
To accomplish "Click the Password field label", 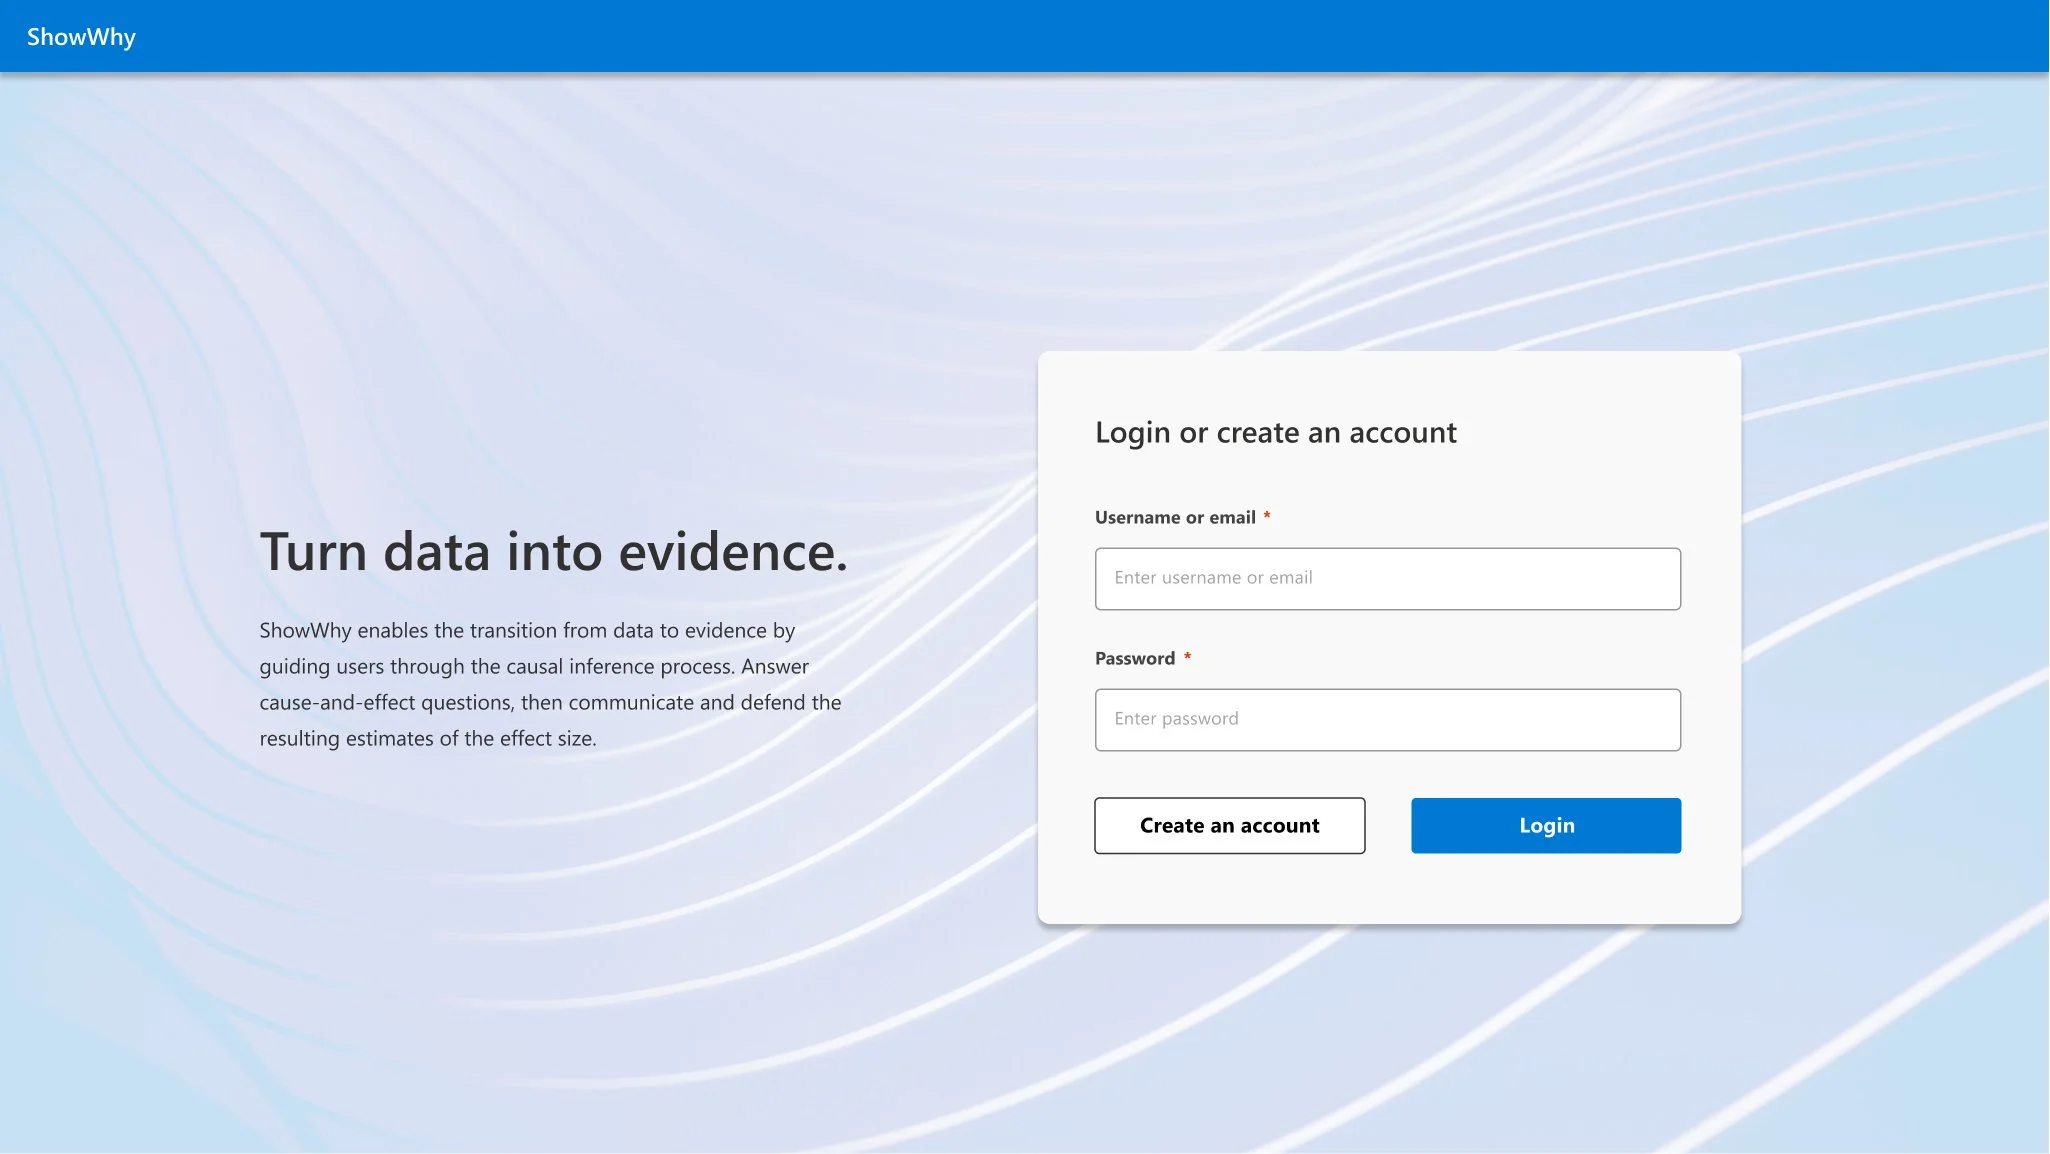I will 1134,658.
